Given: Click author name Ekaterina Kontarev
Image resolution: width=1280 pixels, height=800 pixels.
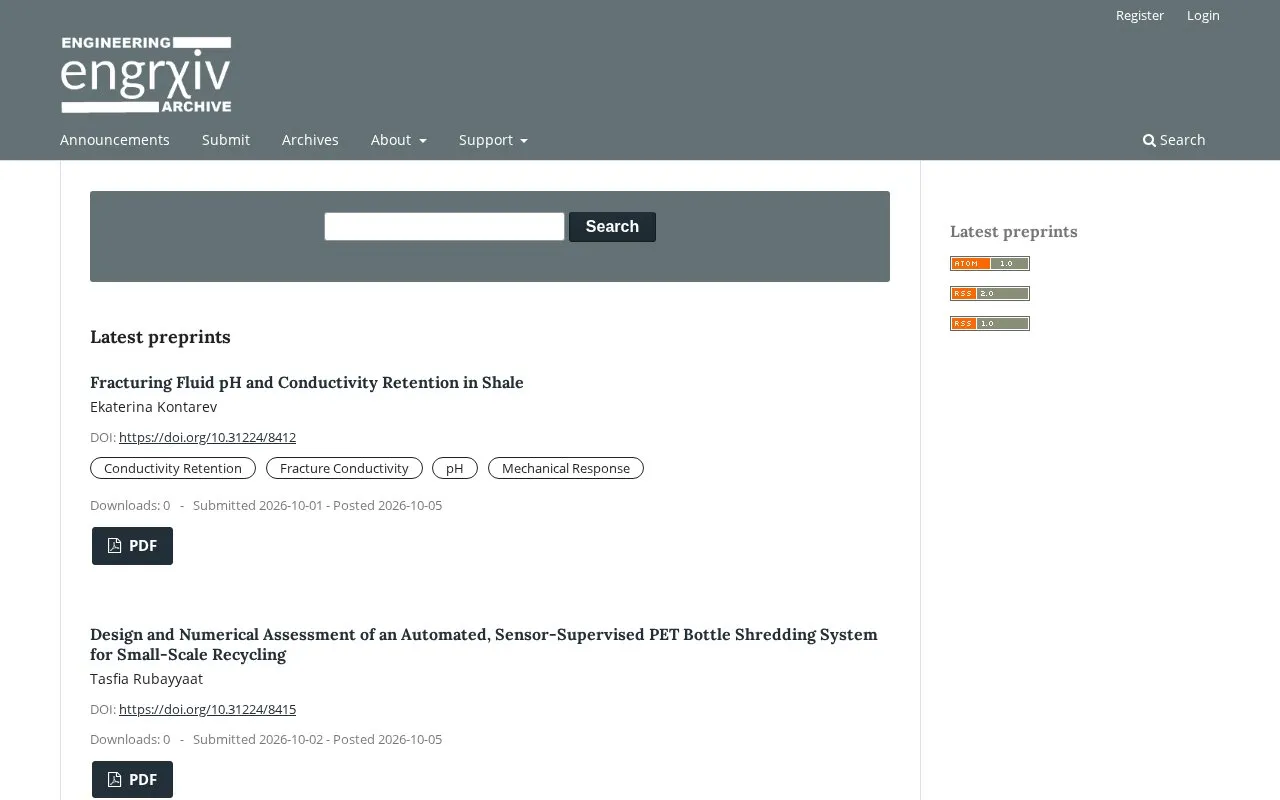Looking at the screenshot, I should coord(153,407).
